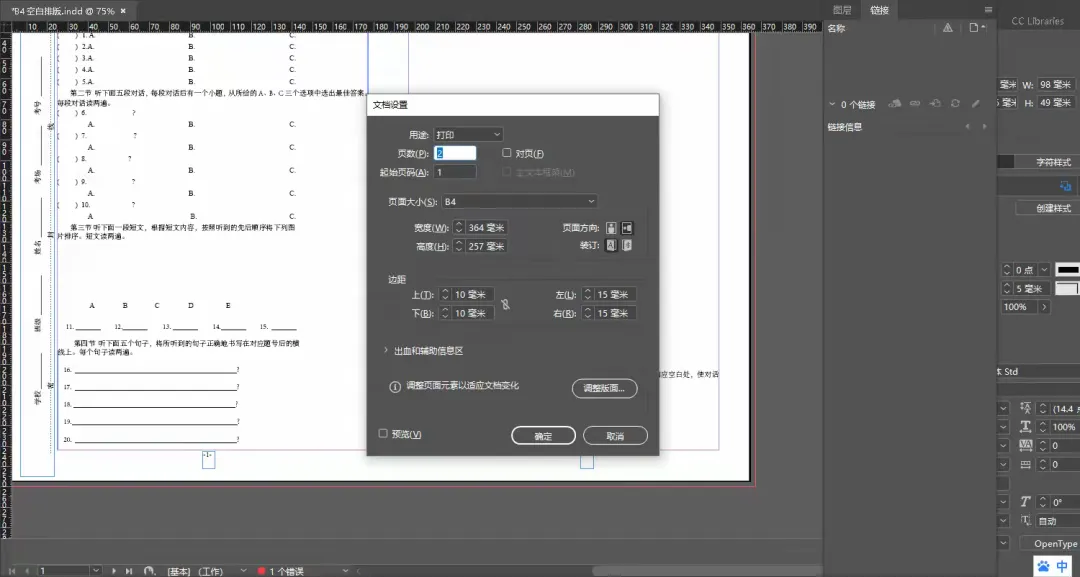
Task: Click the Relink chain icon
Action: [x=915, y=104]
